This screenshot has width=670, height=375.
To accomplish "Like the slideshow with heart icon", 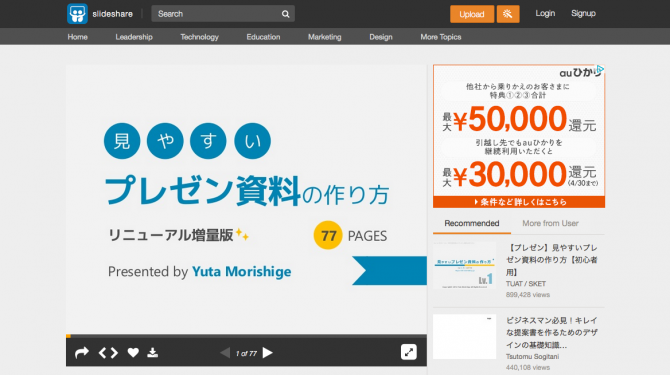I will point(133,353).
